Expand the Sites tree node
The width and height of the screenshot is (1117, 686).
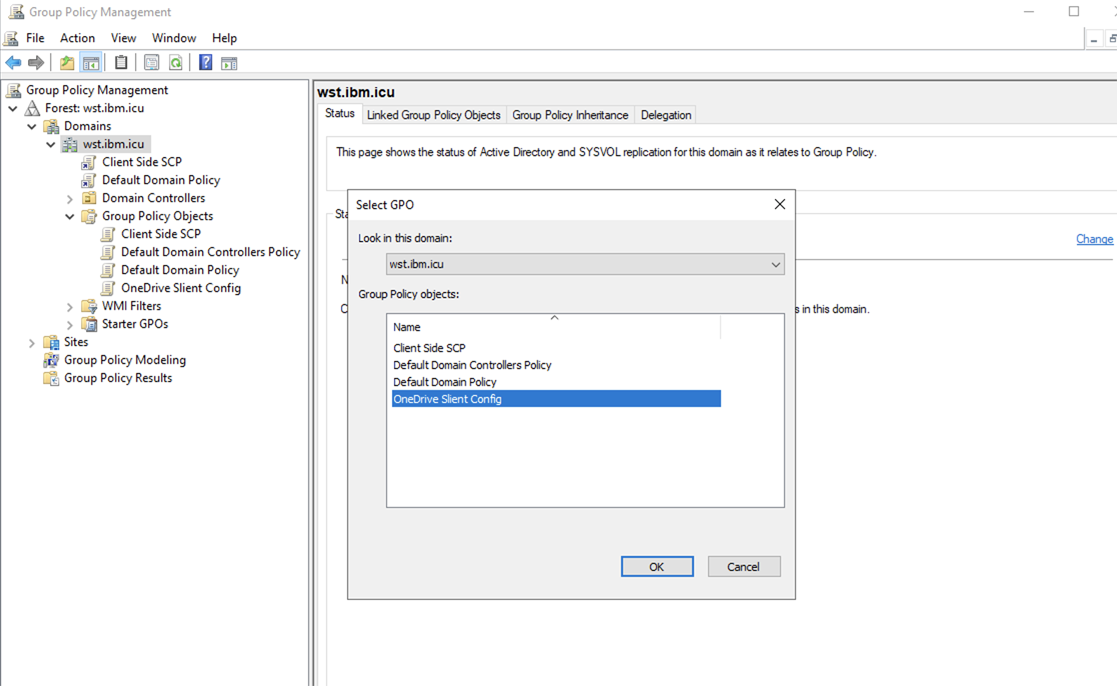[31, 343]
